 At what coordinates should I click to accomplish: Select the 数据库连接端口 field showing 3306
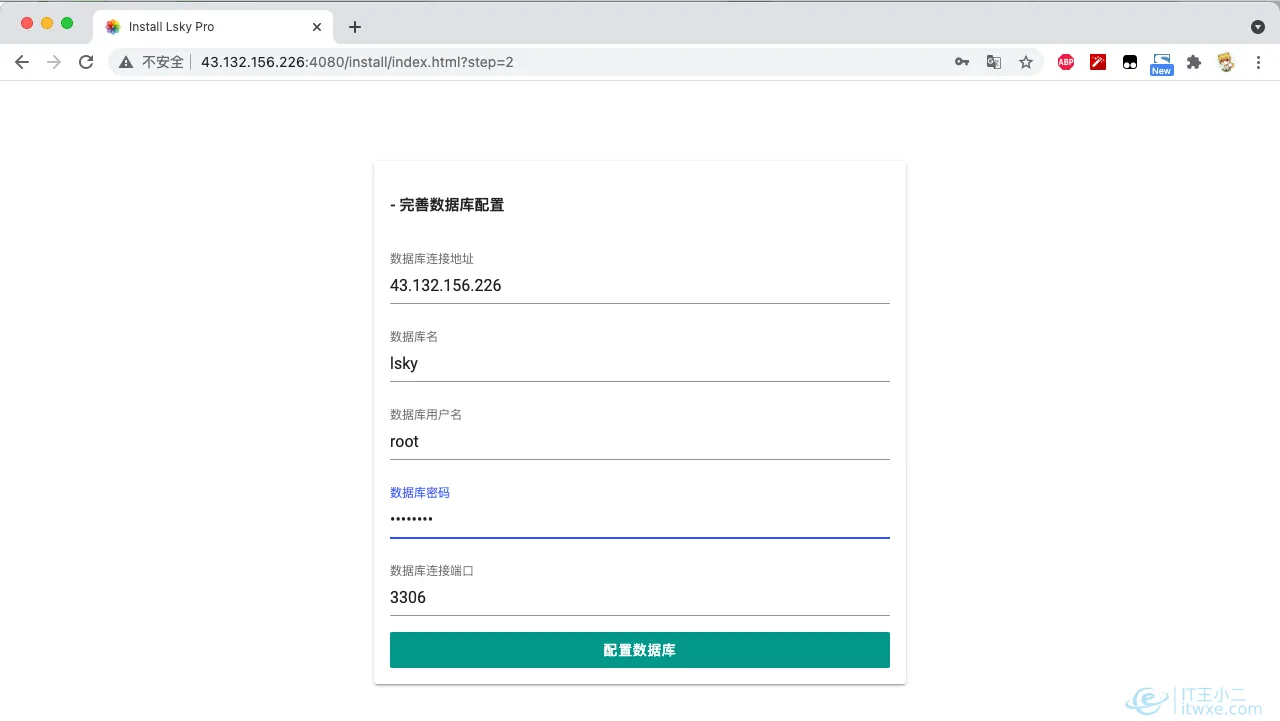640,597
